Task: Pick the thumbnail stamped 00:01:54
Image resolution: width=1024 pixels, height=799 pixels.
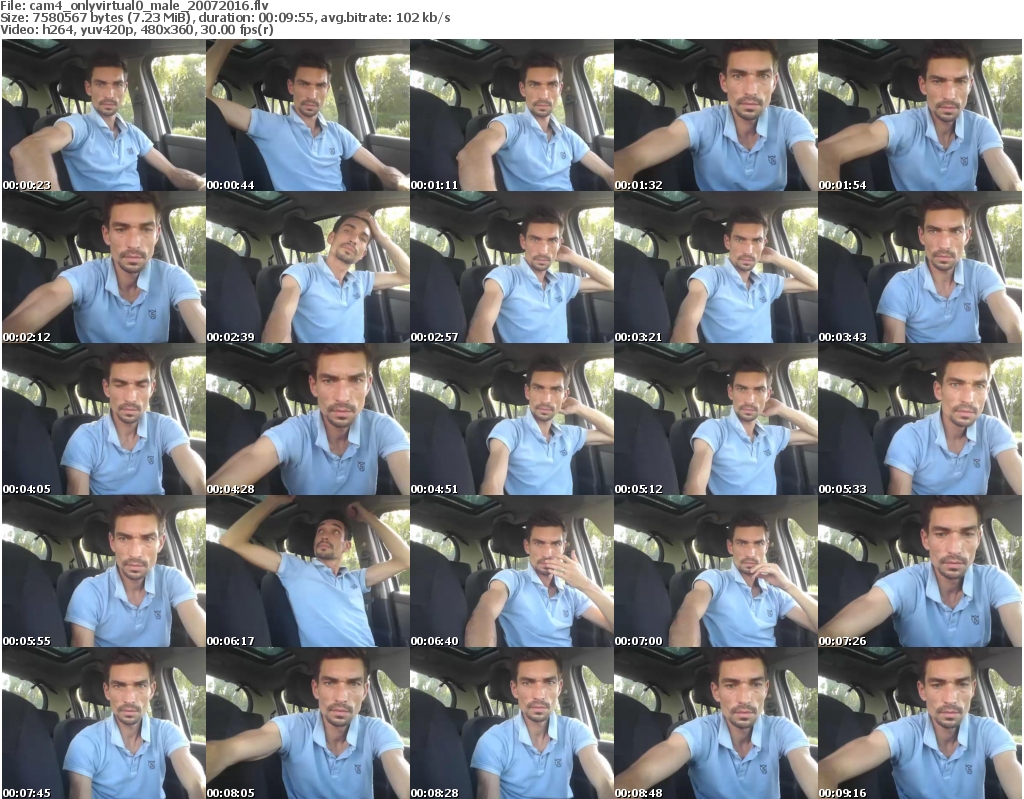Action: [x=920, y=115]
